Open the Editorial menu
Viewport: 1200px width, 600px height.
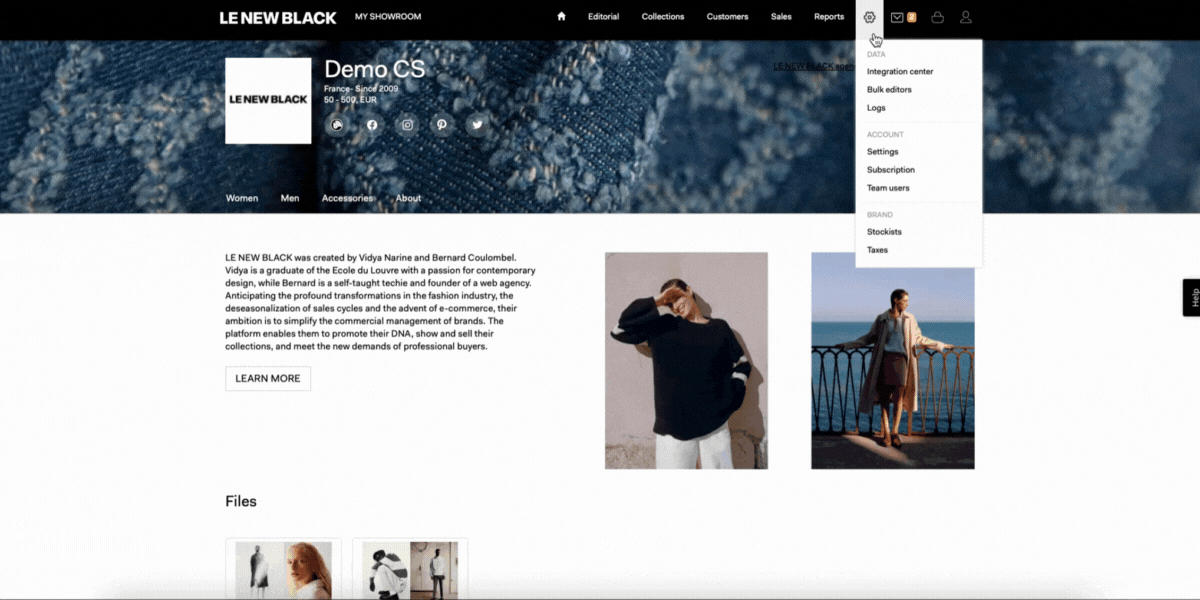(603, 17)
